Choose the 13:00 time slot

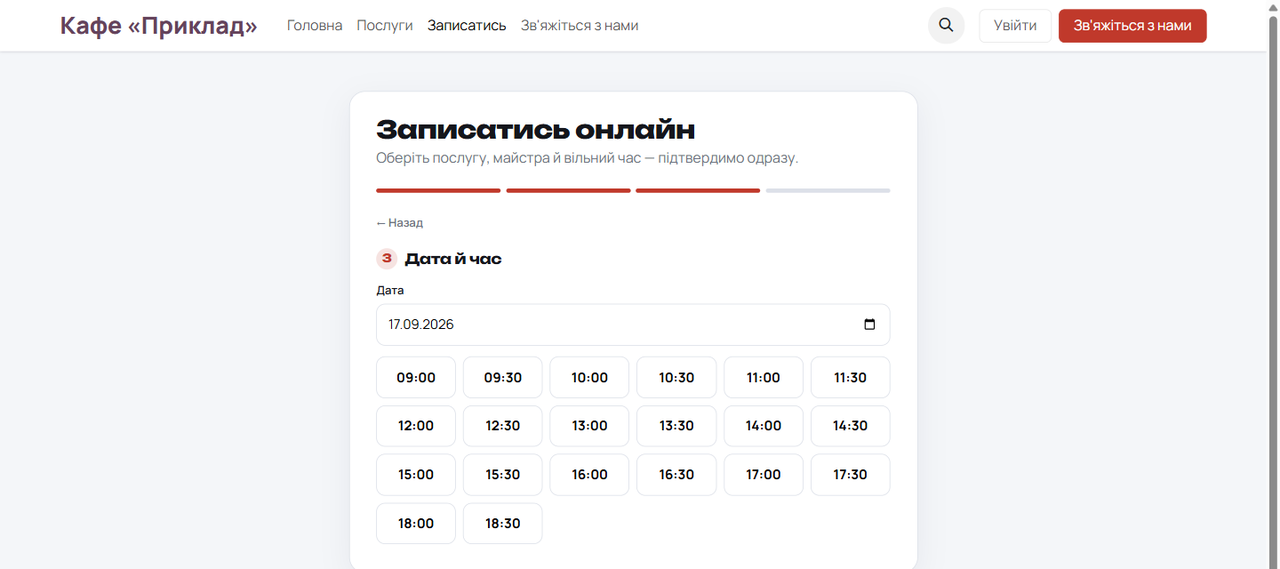[x=590, y=426]
